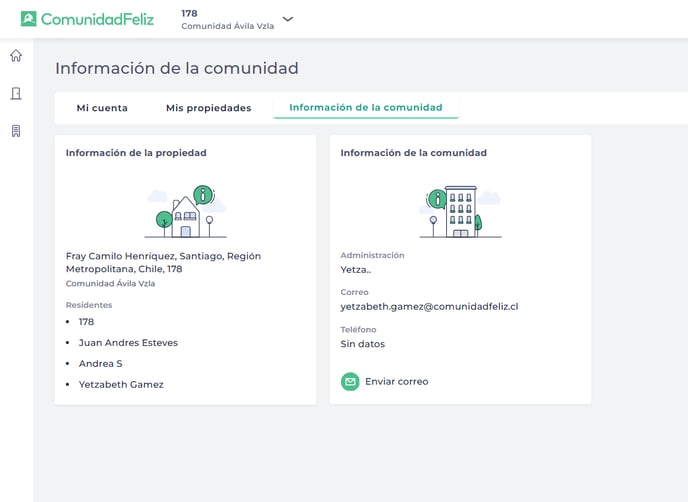
Task: Click the Enviar correo link
Action: 397,382
